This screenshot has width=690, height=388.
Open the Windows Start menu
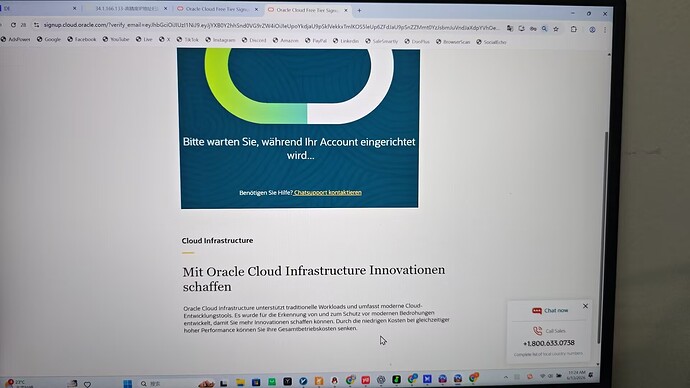pyautogui.click(x=128, y=384)
